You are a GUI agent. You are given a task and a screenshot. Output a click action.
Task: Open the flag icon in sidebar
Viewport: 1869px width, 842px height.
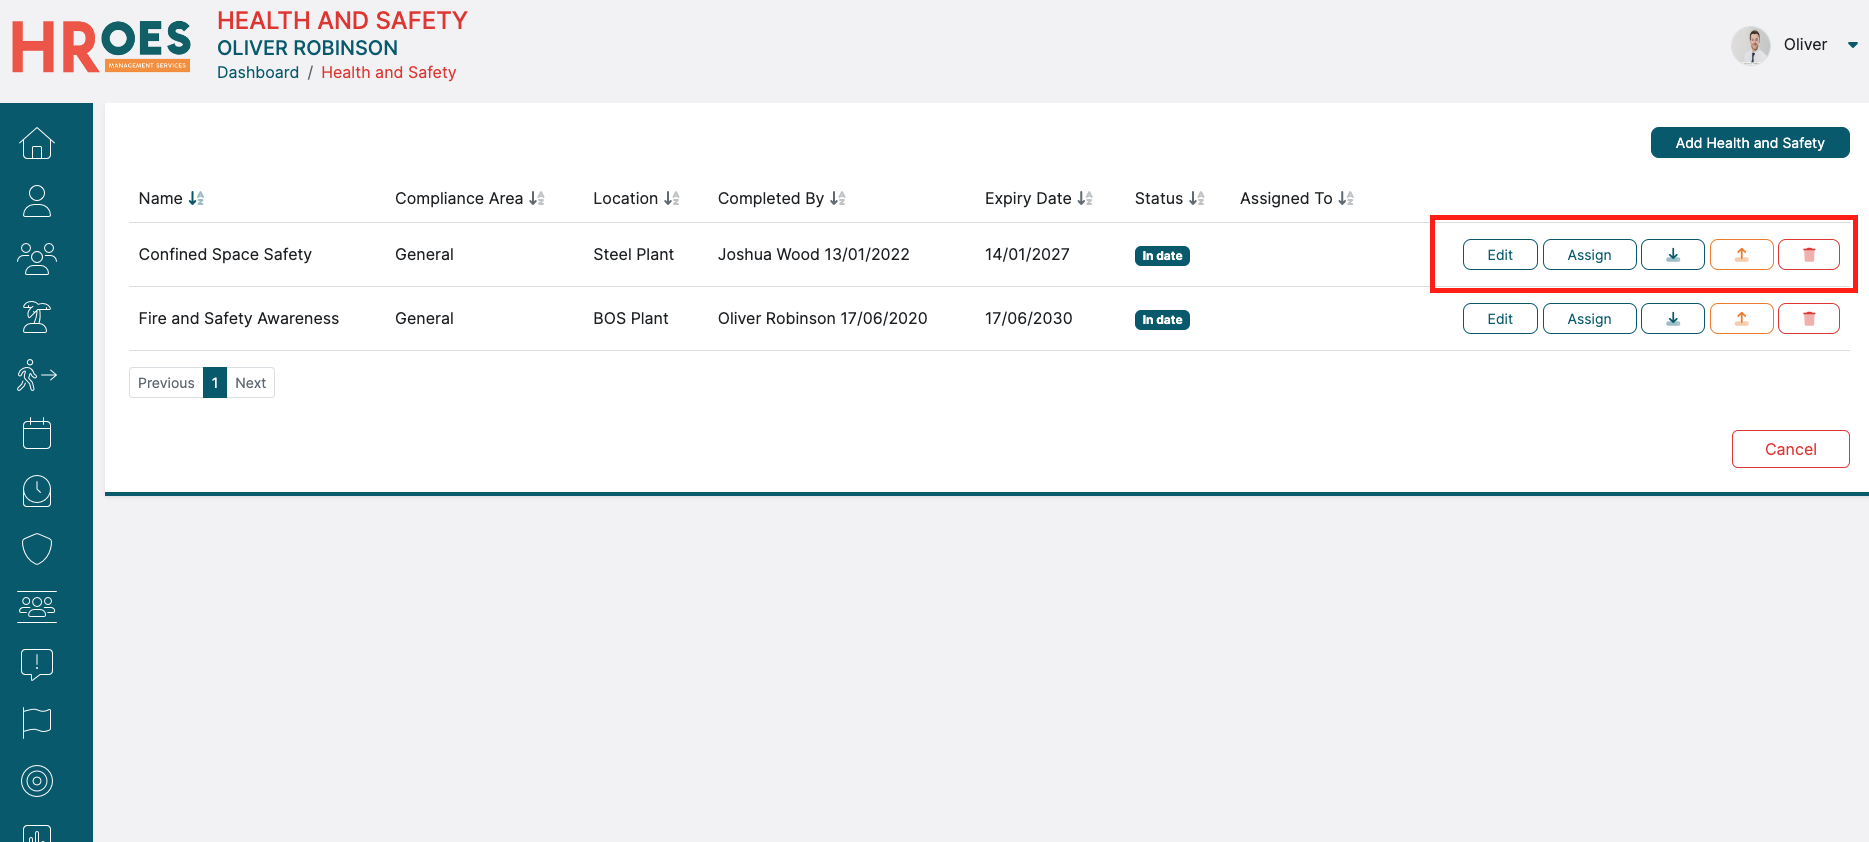pos(37,721)
